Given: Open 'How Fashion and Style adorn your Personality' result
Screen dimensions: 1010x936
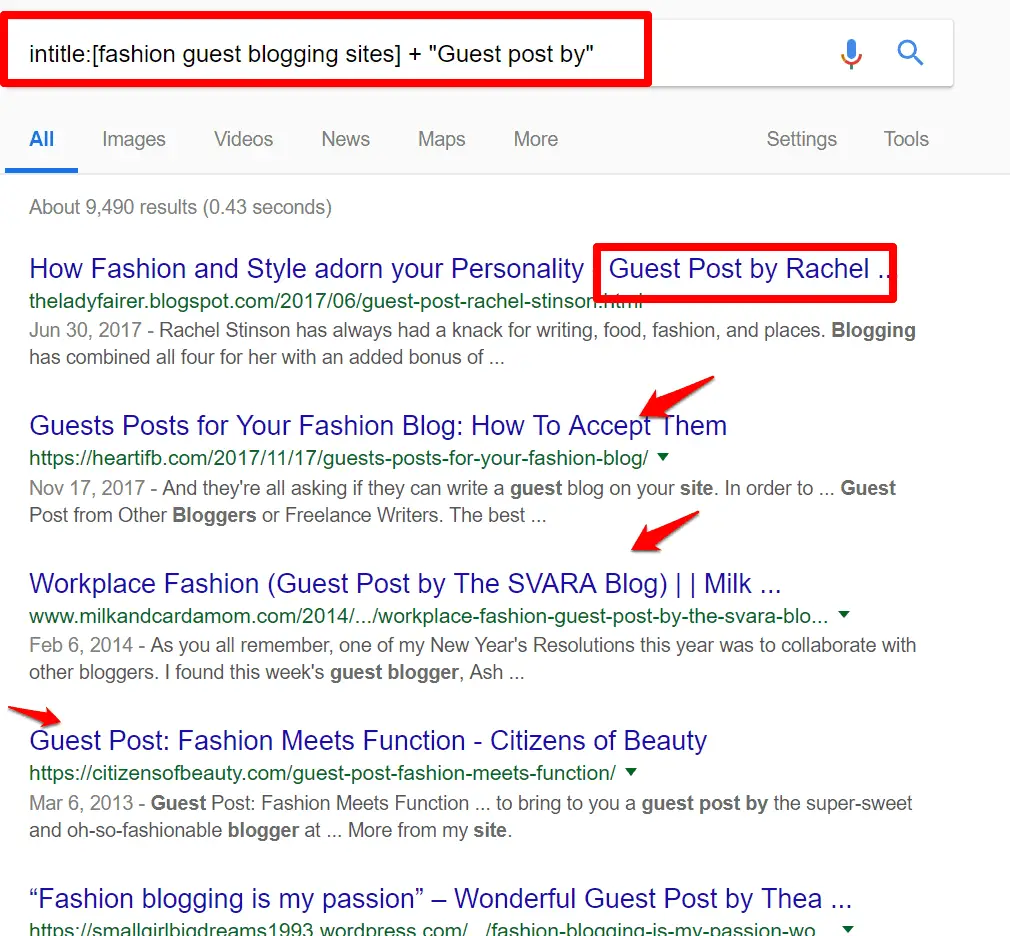Looking at the screenshot, I should pos(460,269).
